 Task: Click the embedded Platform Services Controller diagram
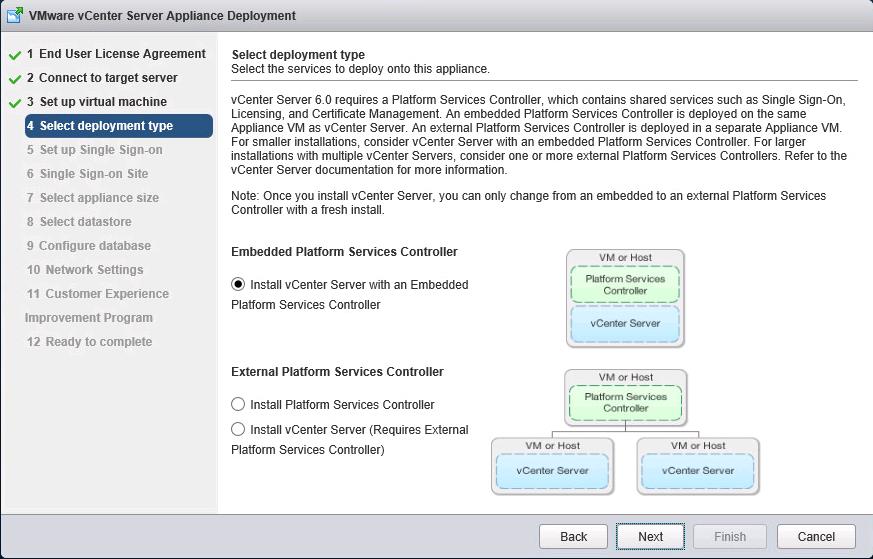tap(625, 298)
